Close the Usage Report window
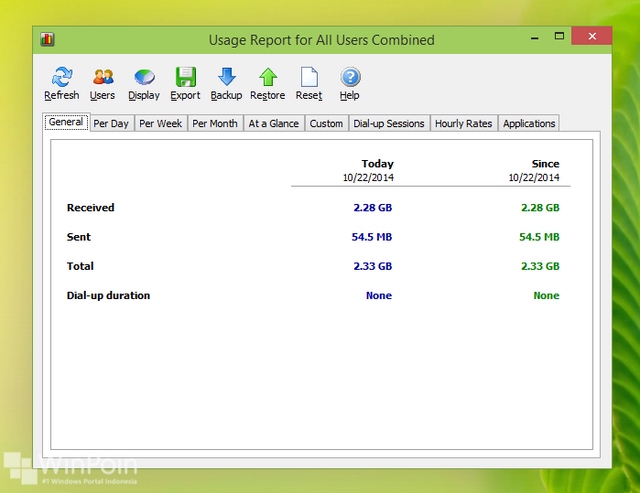Image resolution: width=640 pixels, height=493 pixels. 591,38
